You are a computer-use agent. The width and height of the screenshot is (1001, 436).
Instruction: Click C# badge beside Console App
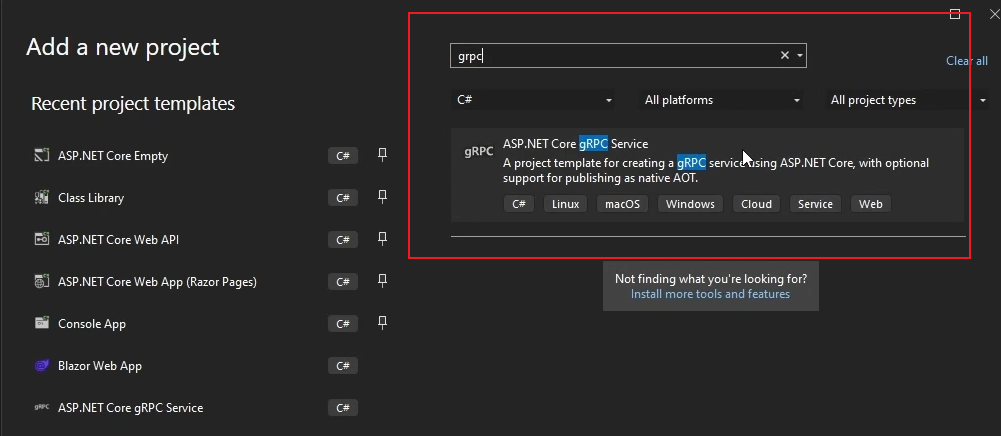pos(343,323)
